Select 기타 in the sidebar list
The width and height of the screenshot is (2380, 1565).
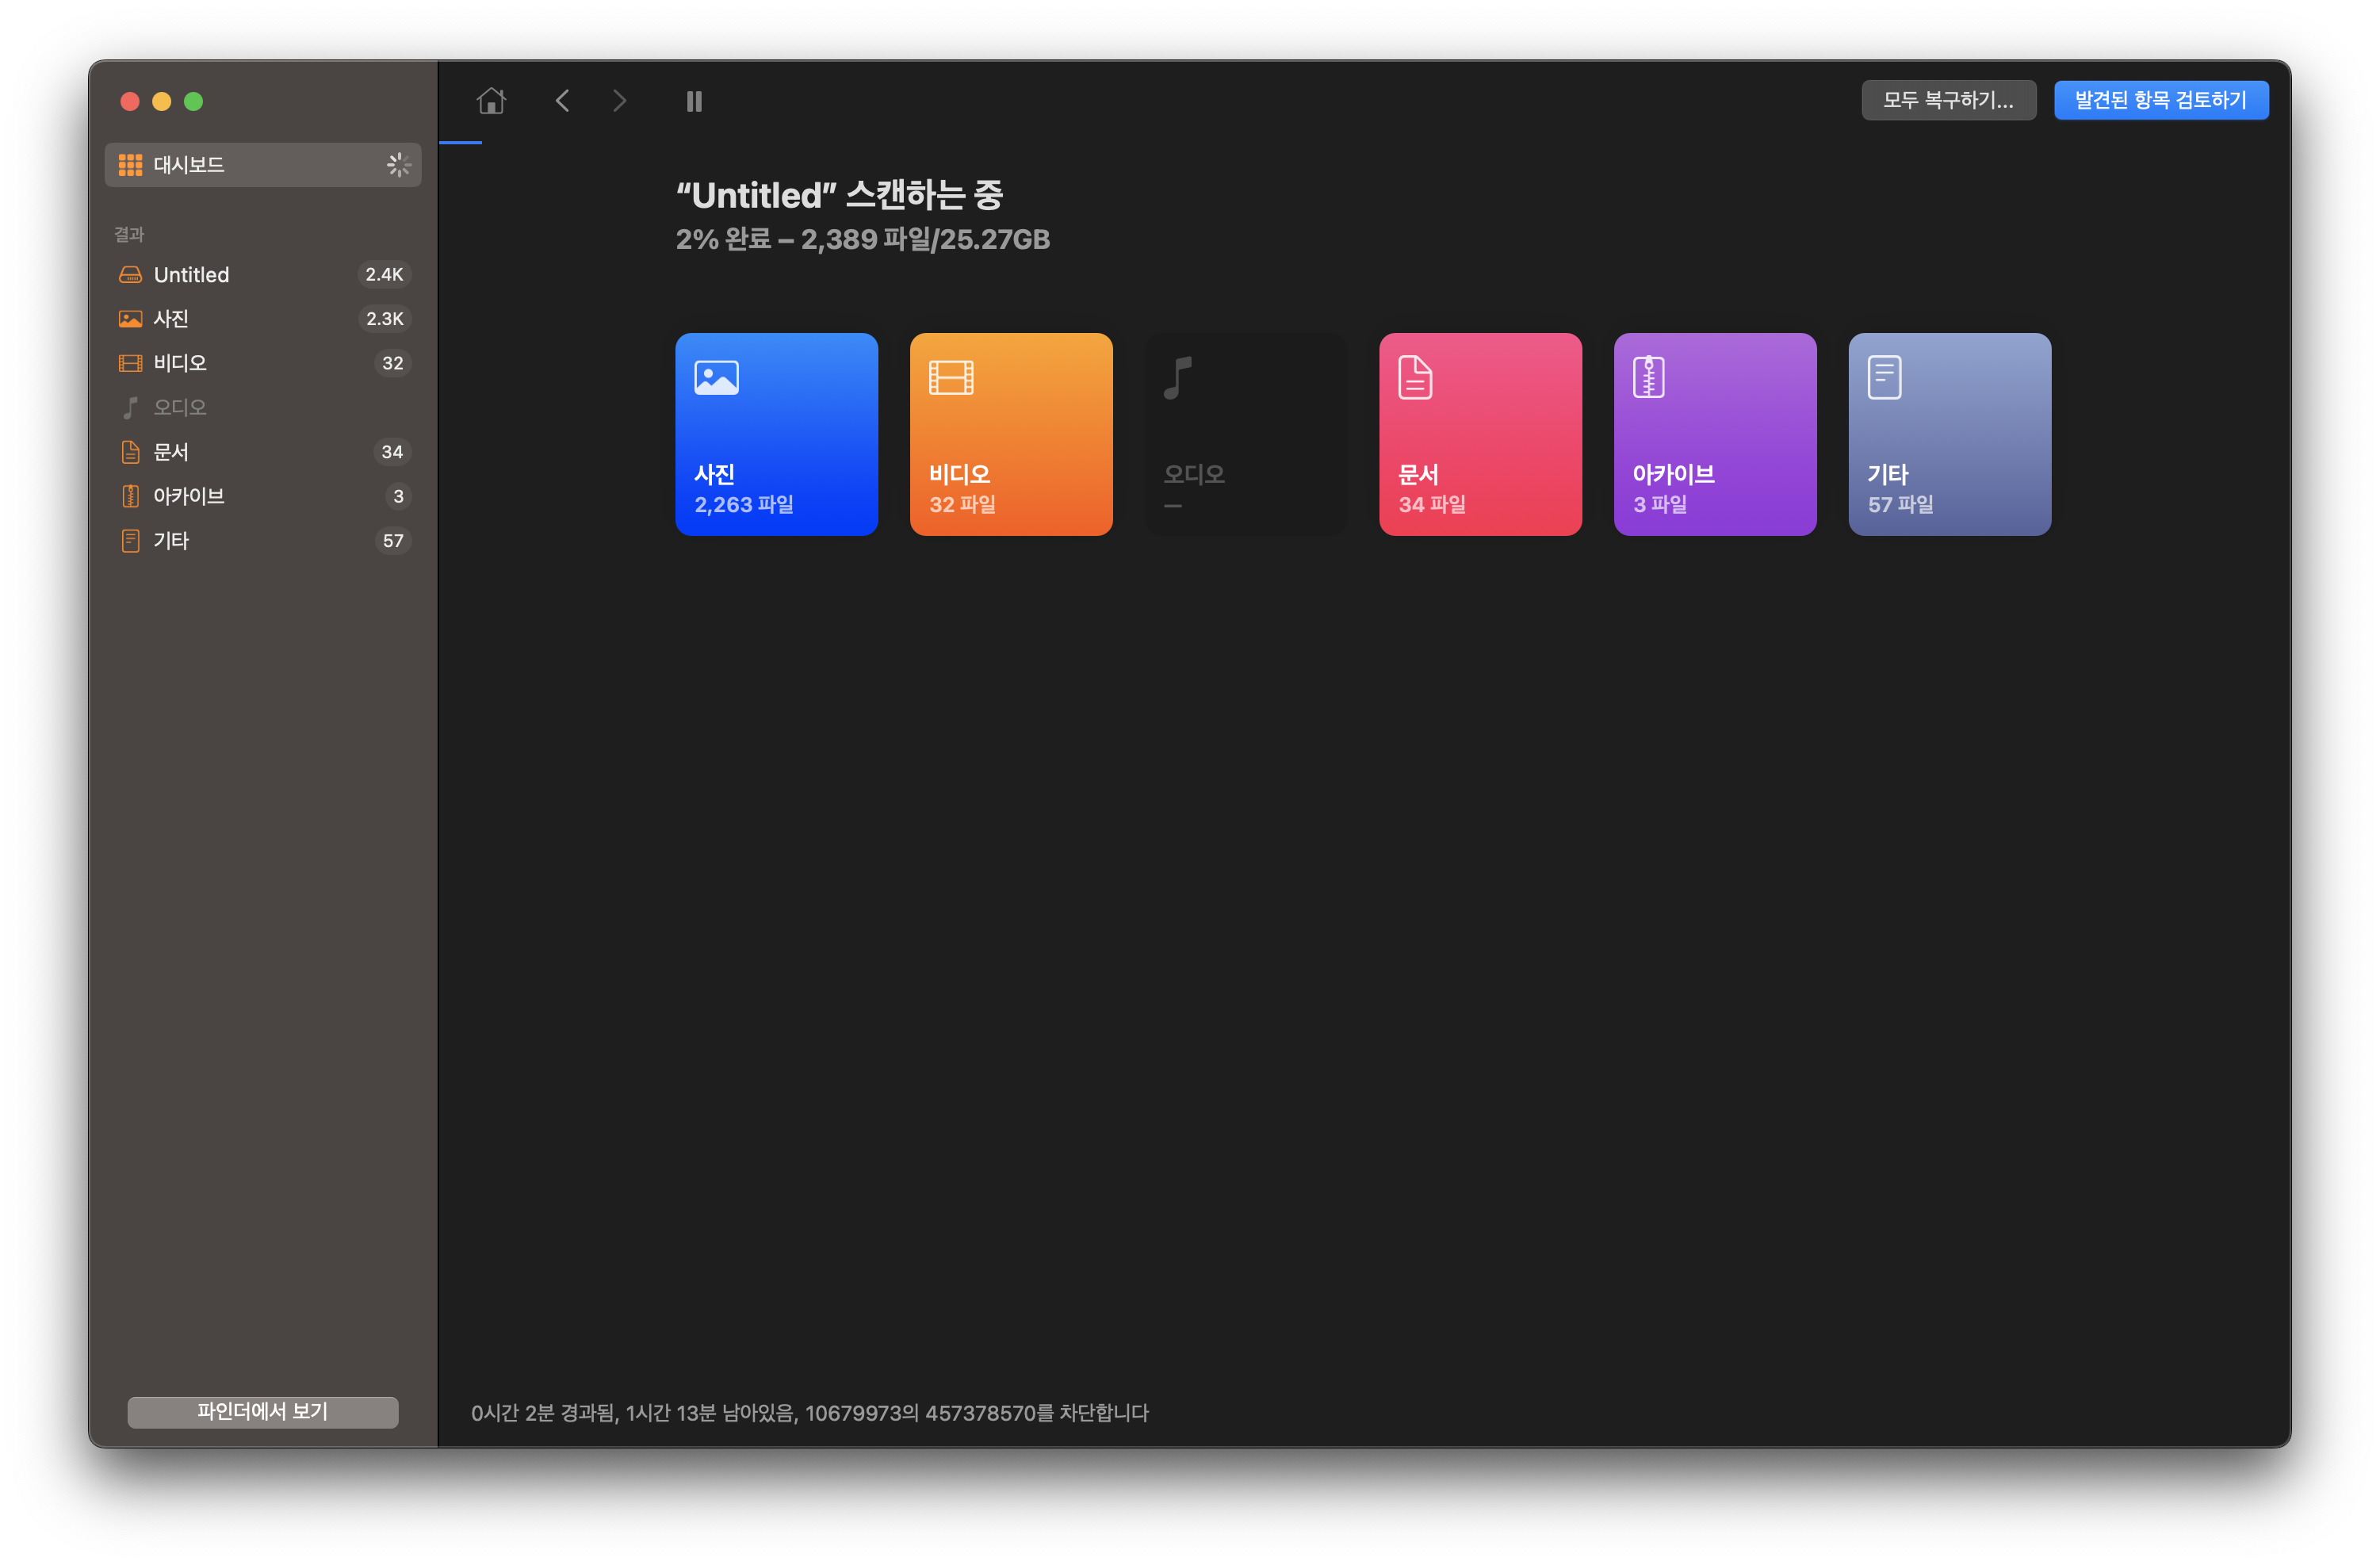(262, 541)
